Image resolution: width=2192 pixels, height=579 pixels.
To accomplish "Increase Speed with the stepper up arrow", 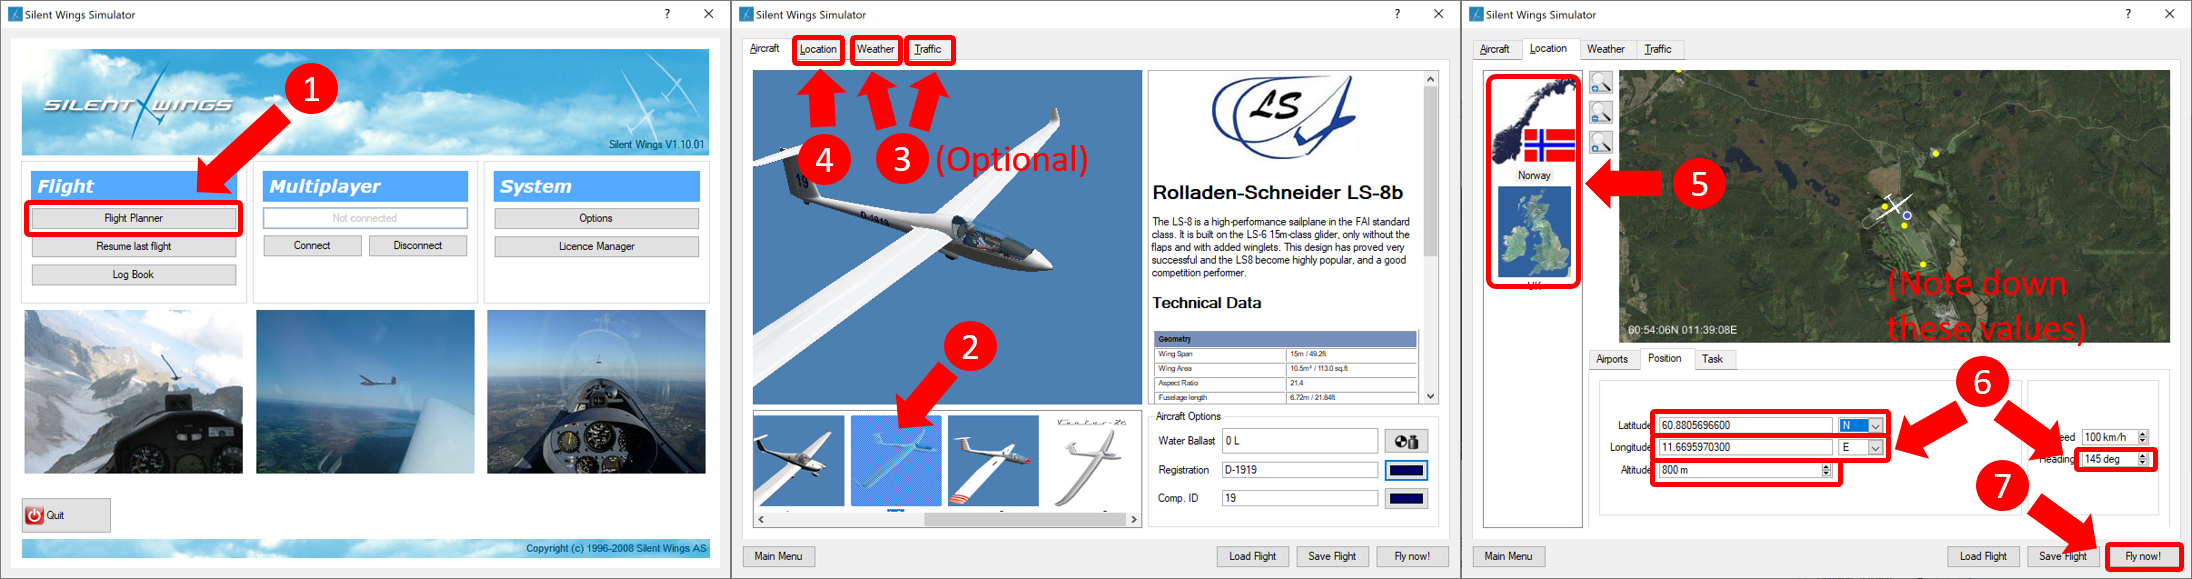I will pos(2142,434).
